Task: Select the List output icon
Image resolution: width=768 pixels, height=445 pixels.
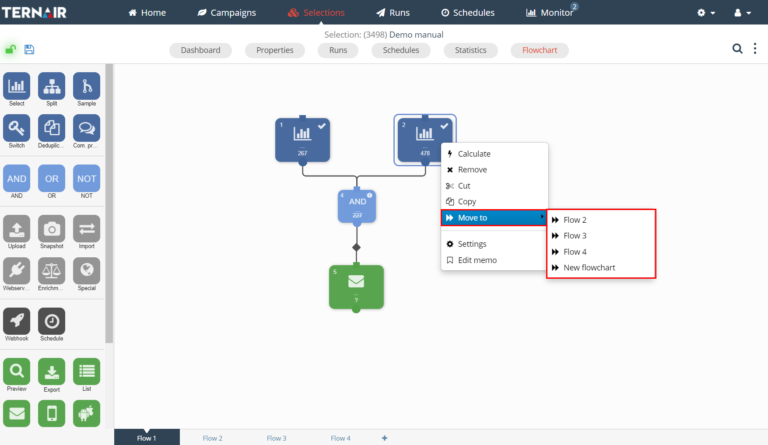Action: pos(87,372)
